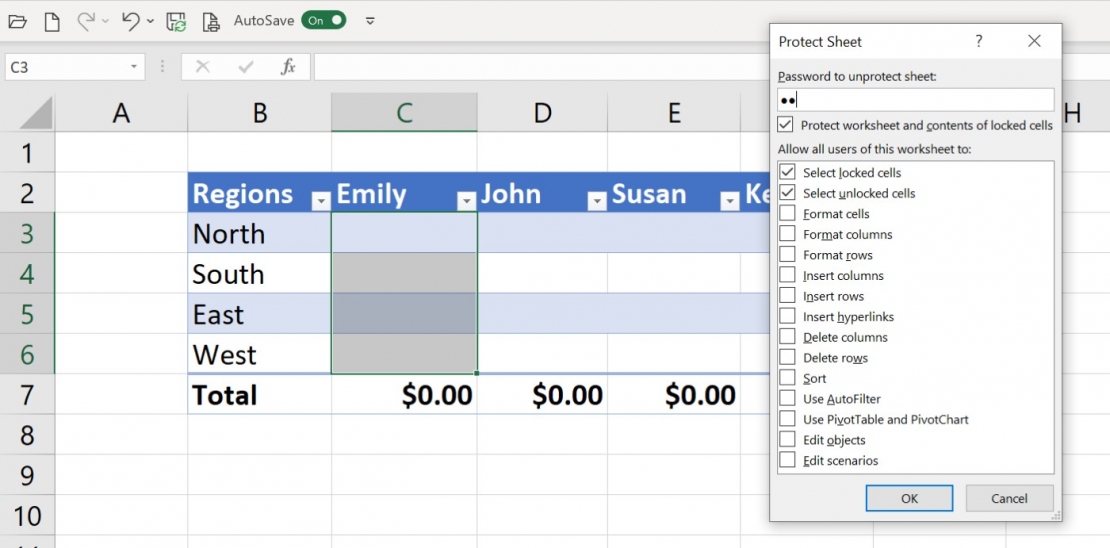Image resolution: width=1110 pixels, height=548 pixels.
Task: Click the Undo arrow icon
Action: (x=130, y=21)
